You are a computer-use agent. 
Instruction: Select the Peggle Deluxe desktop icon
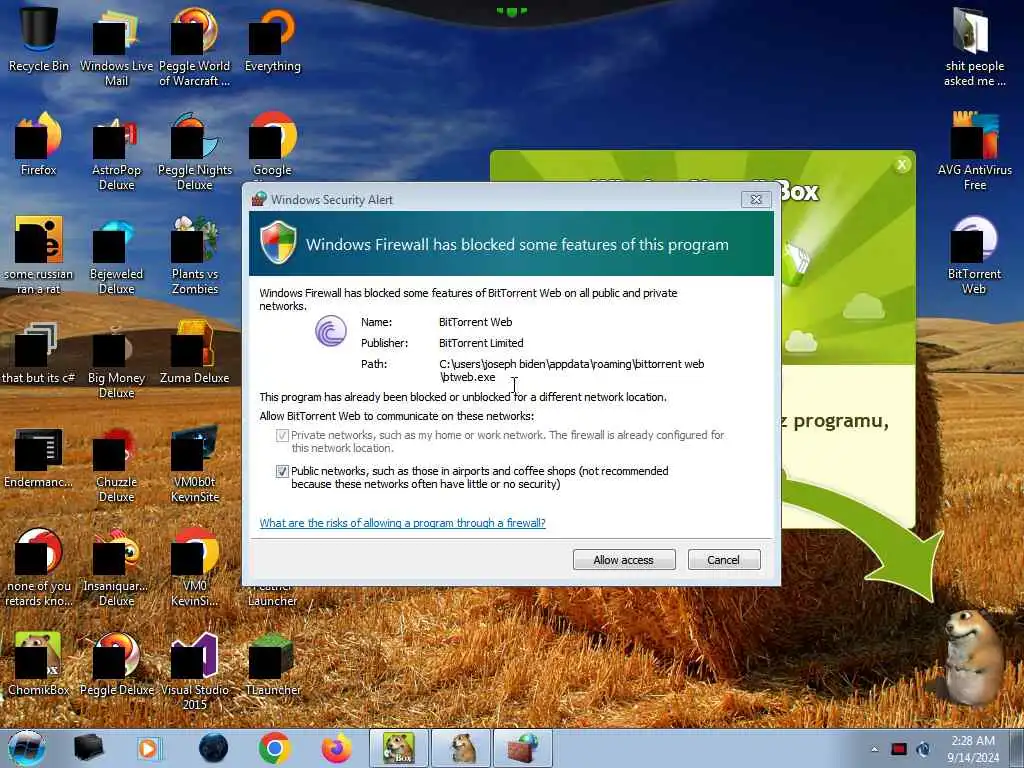tap(116, 664)
